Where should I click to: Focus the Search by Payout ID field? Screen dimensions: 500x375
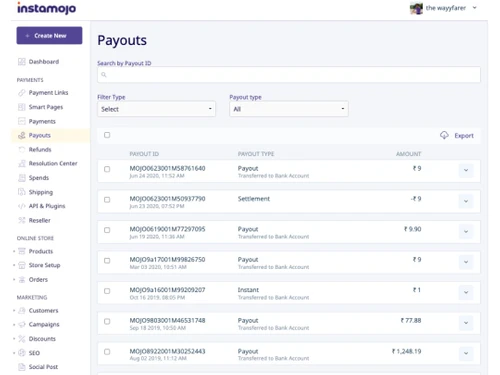tap(289, 75)
